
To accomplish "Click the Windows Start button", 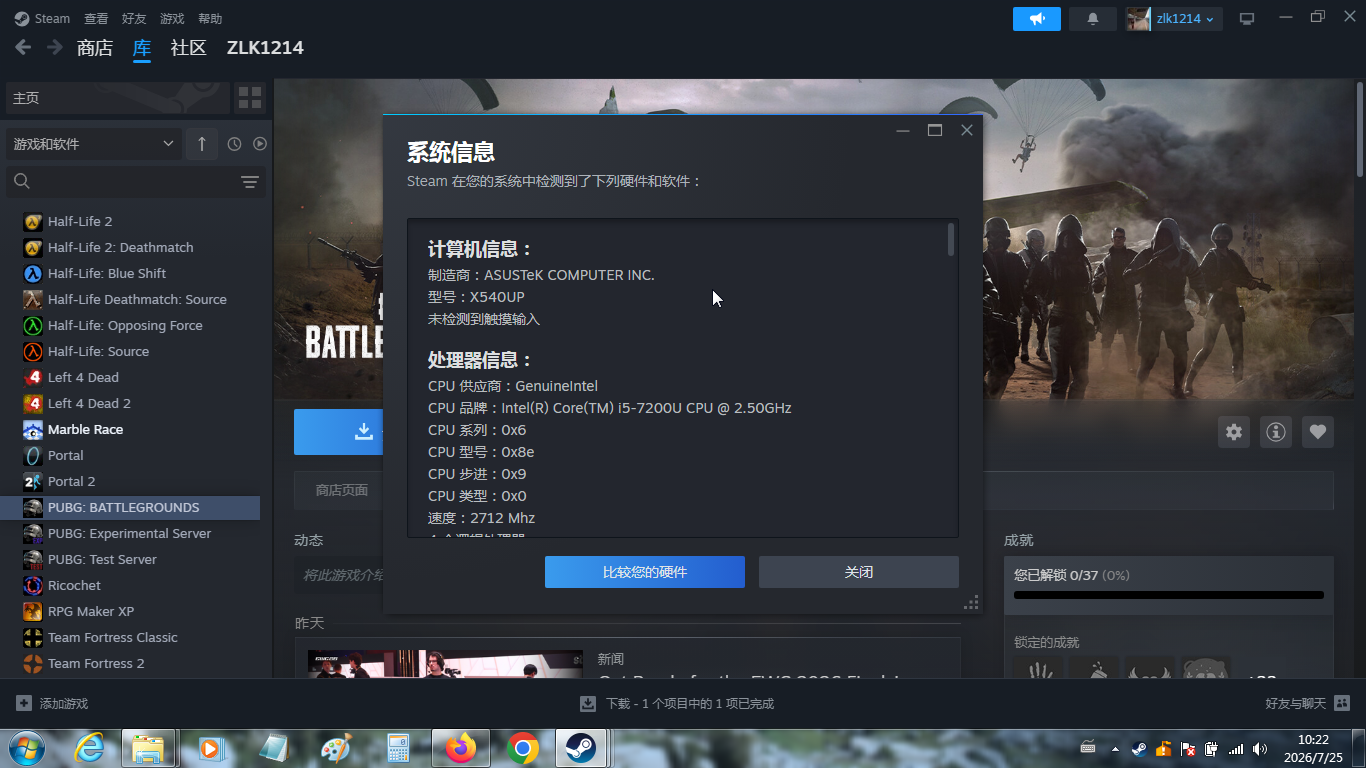I will click(25, 748).
